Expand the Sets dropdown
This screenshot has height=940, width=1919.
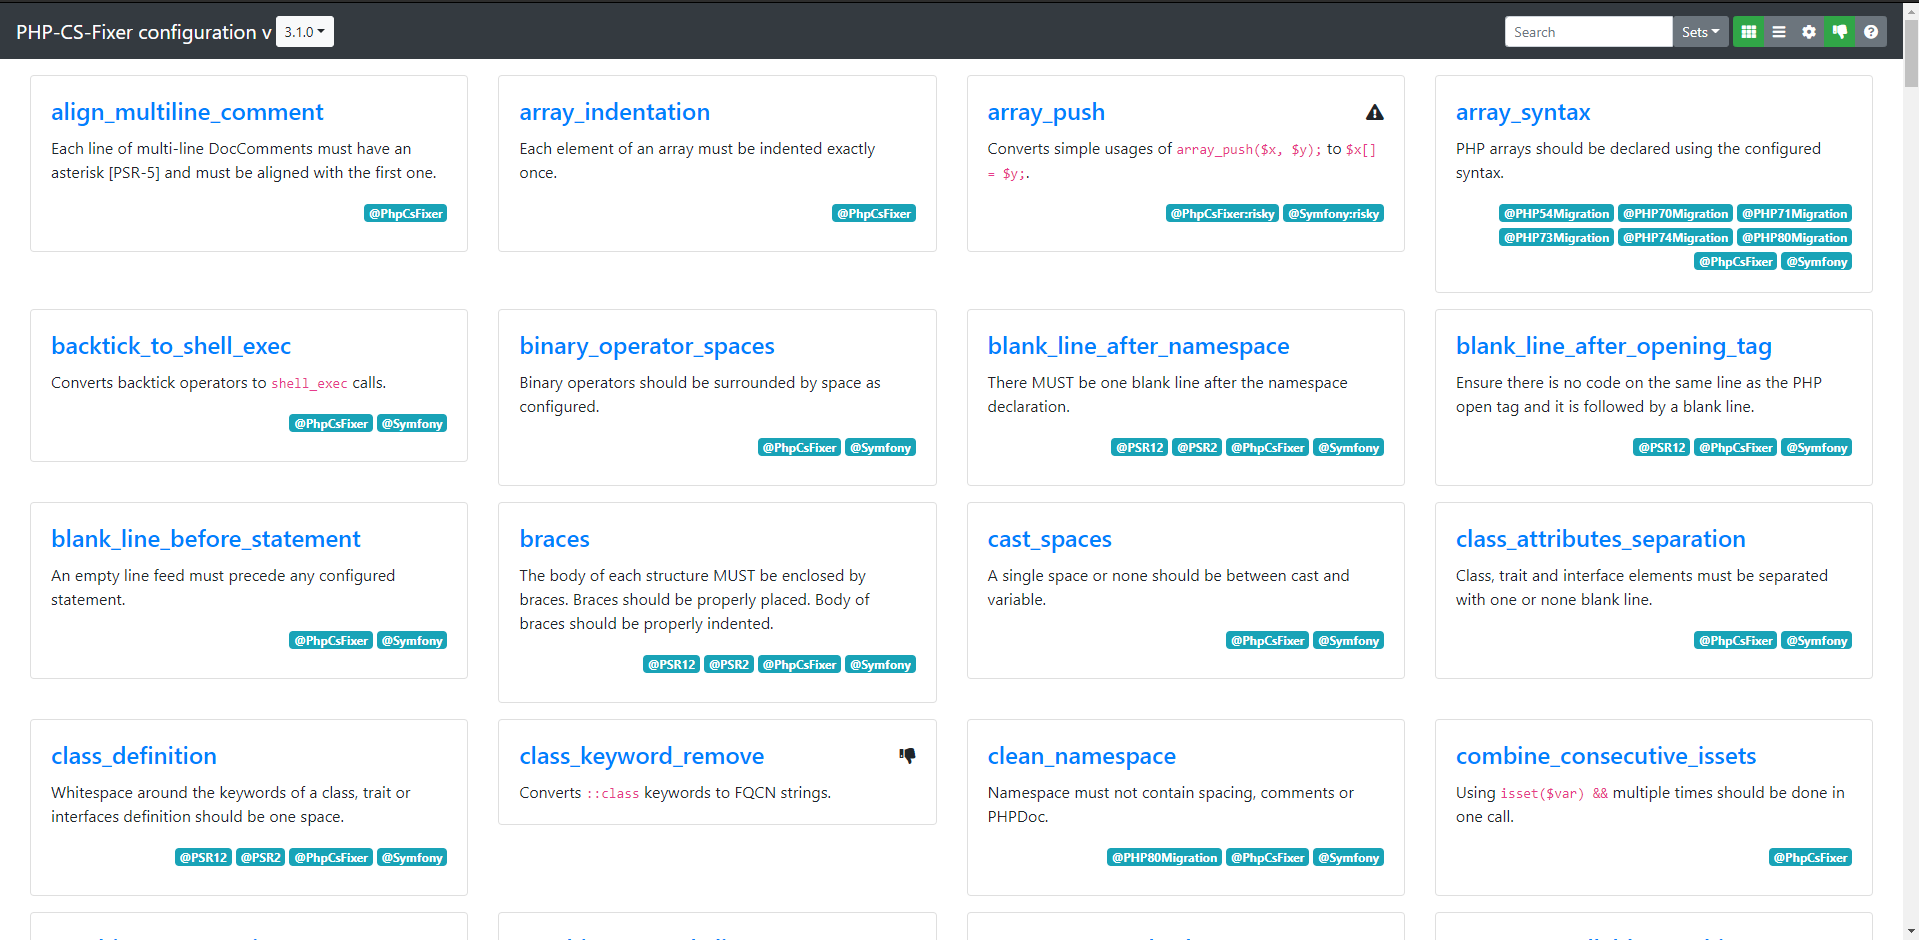click(x=1700, y=32)
